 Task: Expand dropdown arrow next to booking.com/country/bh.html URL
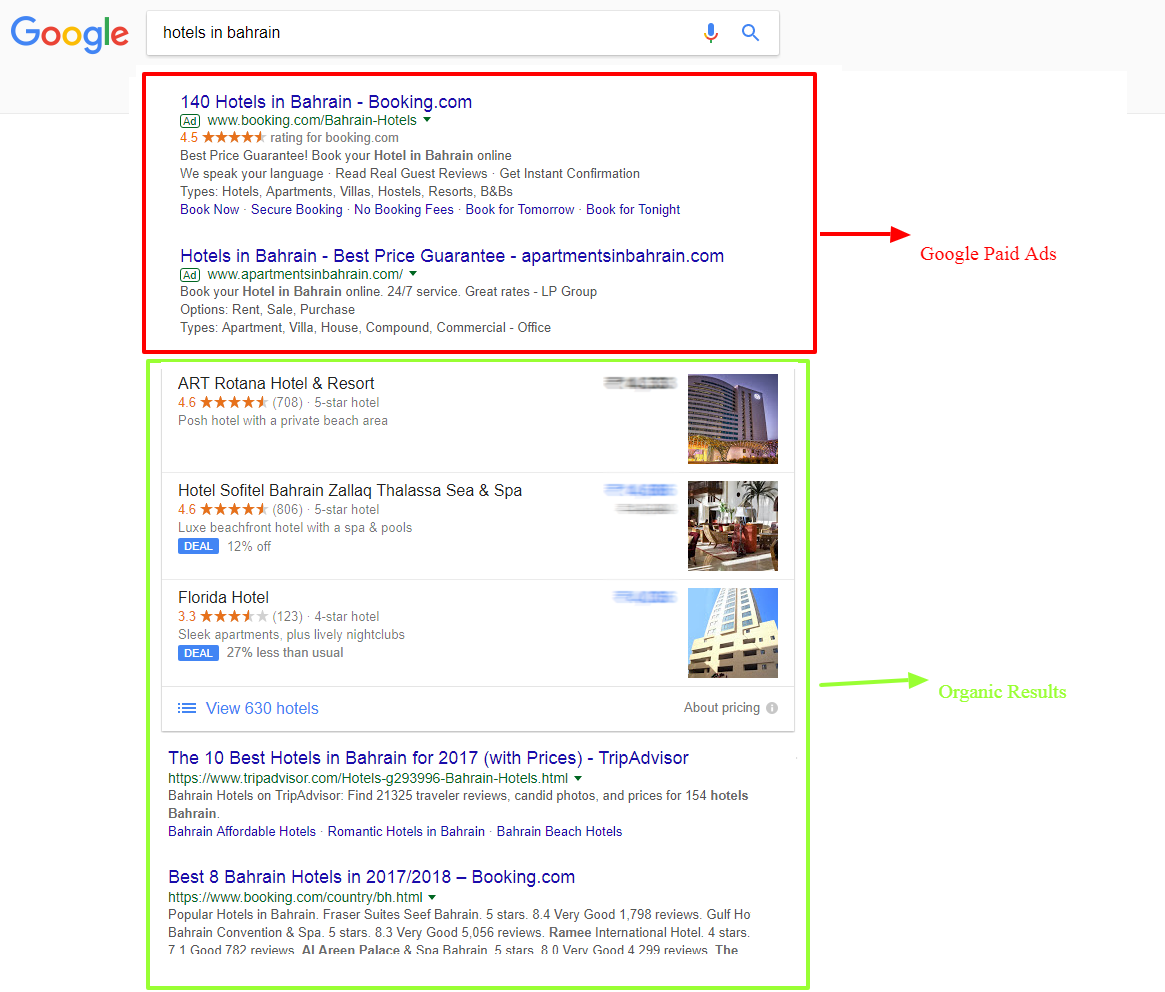[432, 897]
